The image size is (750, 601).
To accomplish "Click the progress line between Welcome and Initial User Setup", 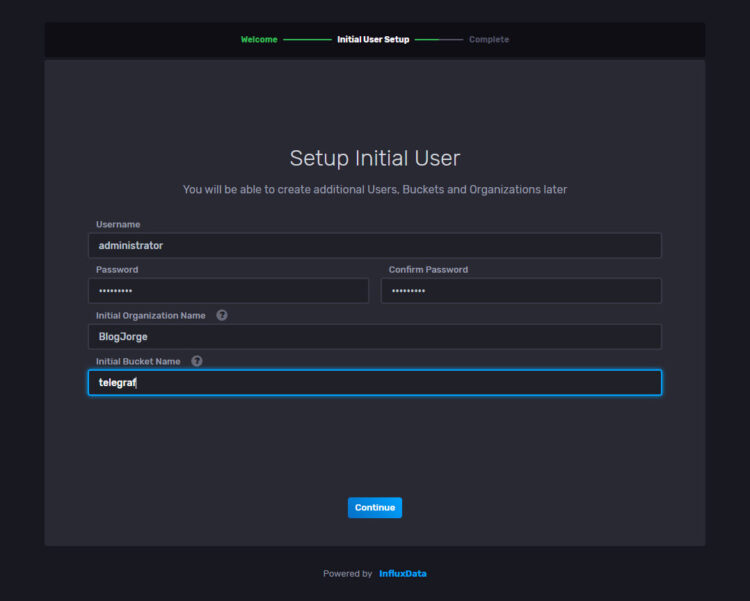I will tap(307, 40).
